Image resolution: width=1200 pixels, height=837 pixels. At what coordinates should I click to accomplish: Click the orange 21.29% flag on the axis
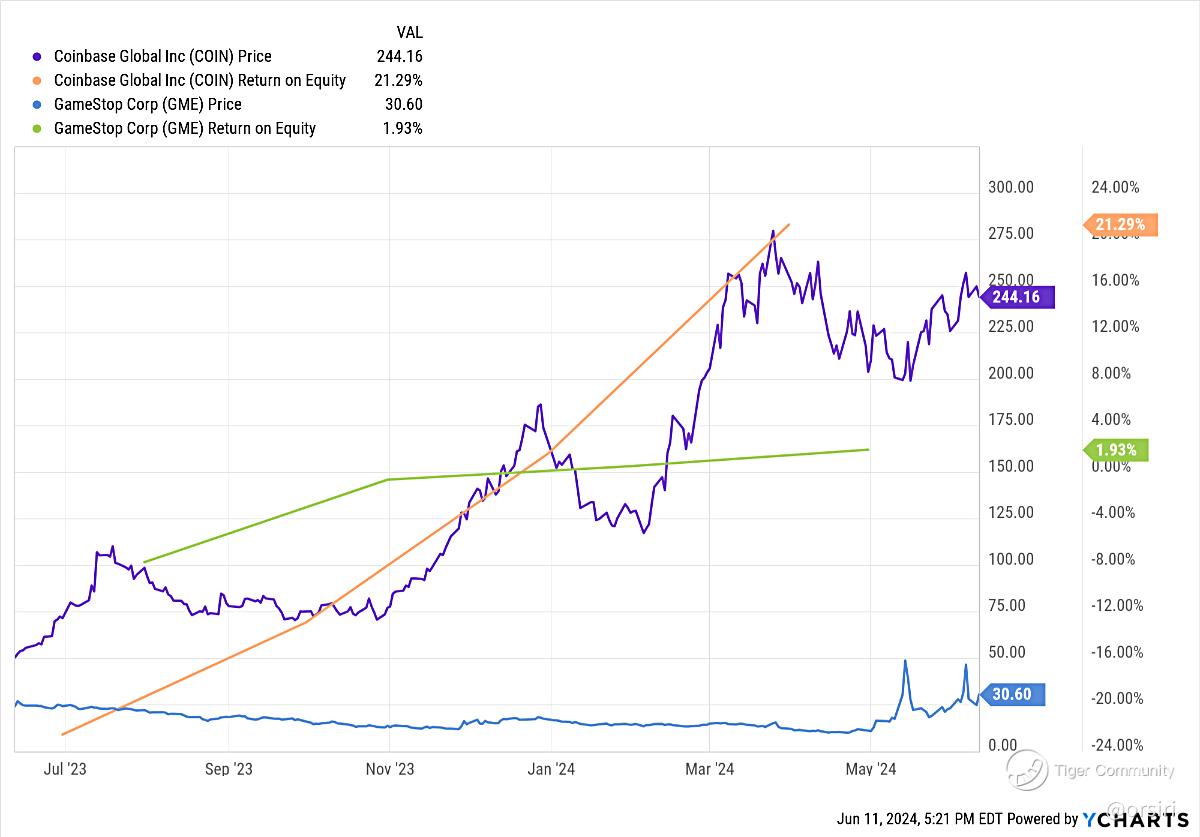pos(1120,225)
